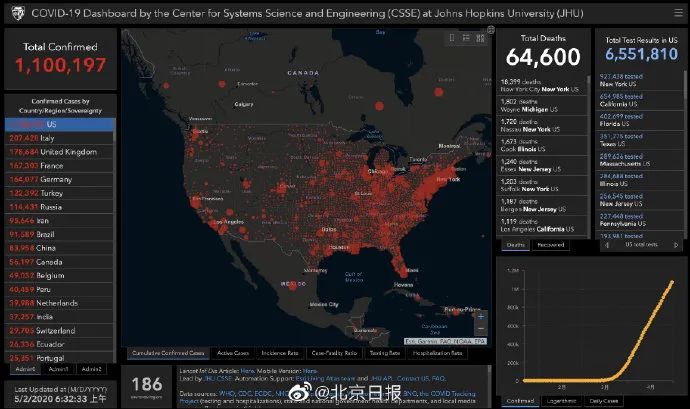Viewport: 690px width, 409px height.
Task: Select Russia in the country list
Action: pyautogui.click(x=59, y=207)
